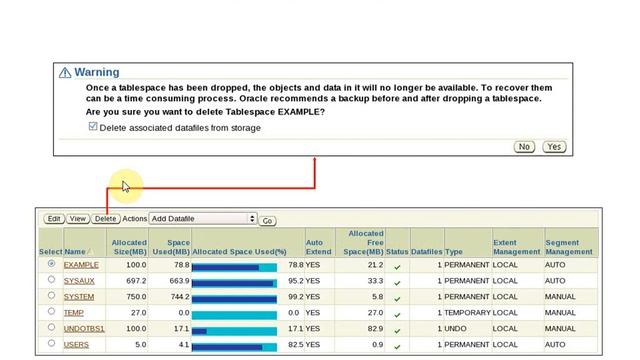Click the UNDO type cell
Screen dimensions: 640x360
455,329
